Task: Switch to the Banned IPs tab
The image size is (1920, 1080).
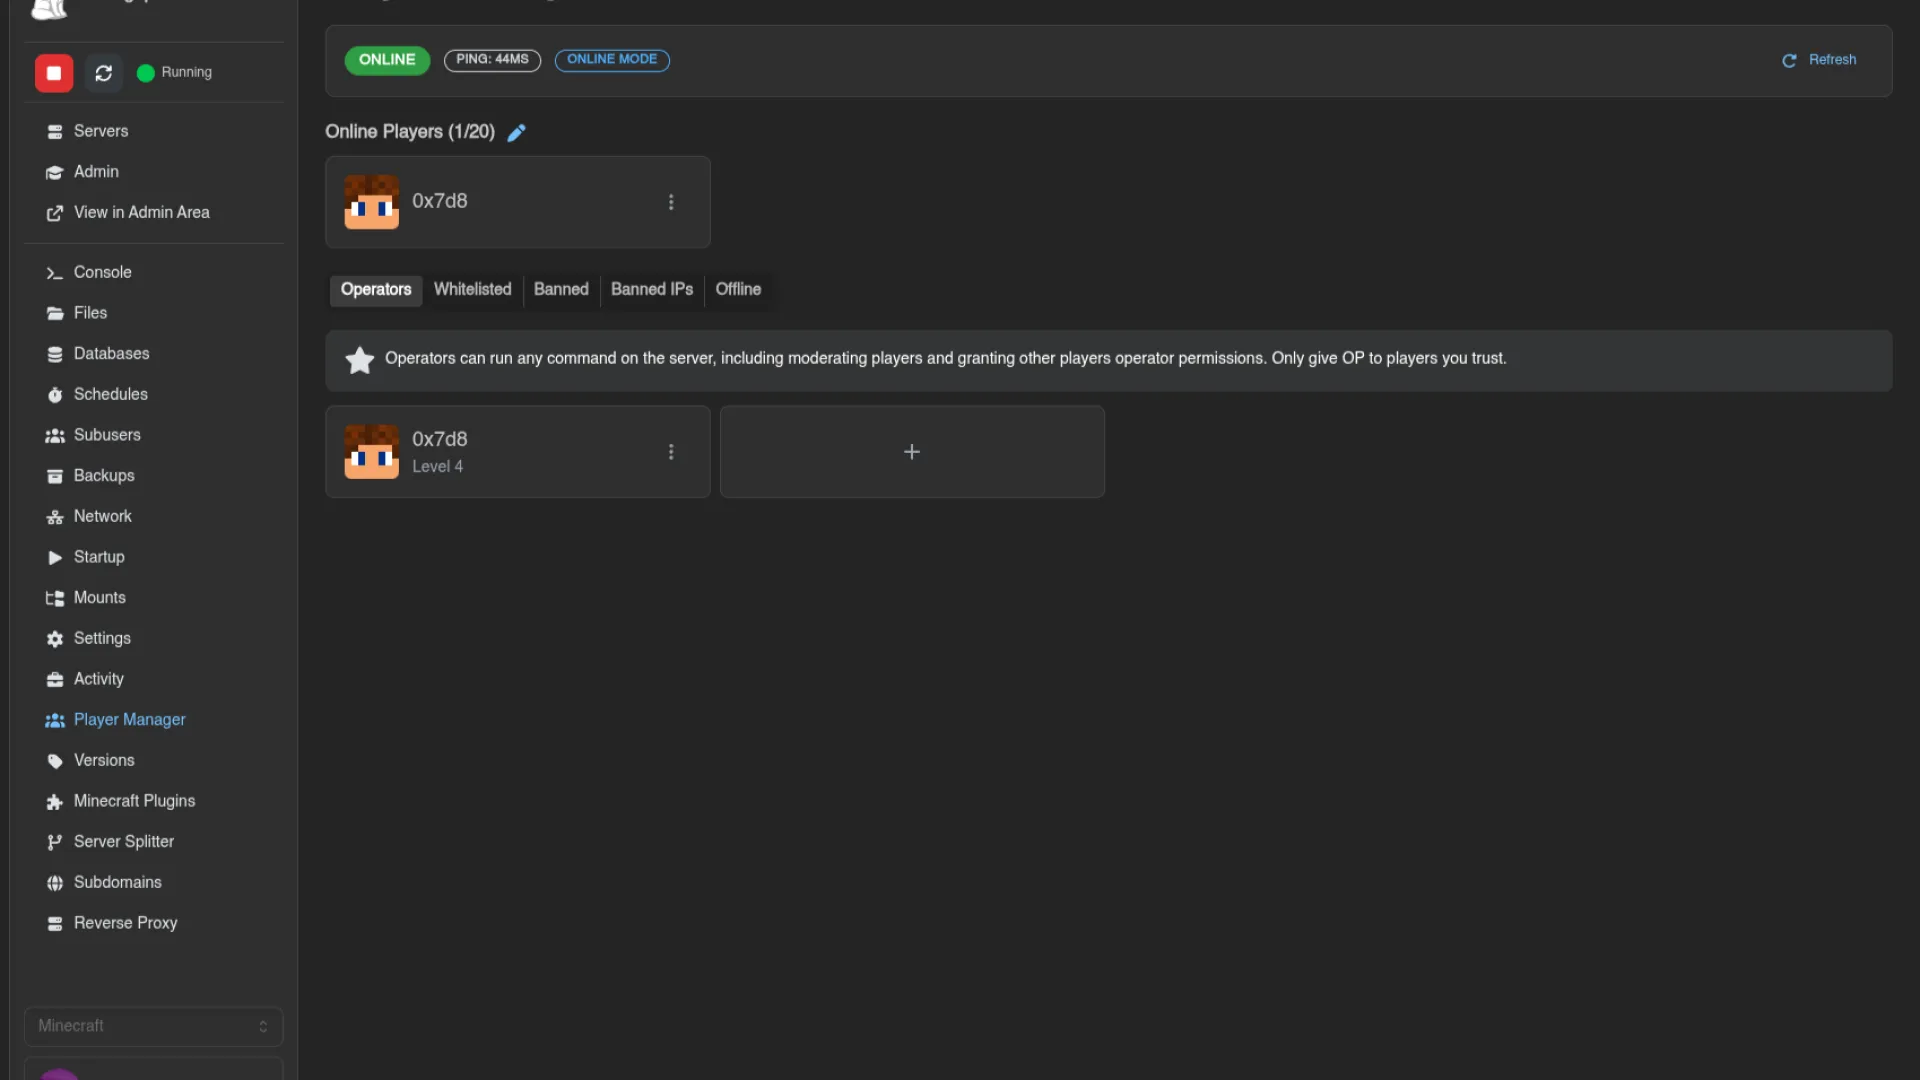Action: pyautogui.click(x=652, y=290)
